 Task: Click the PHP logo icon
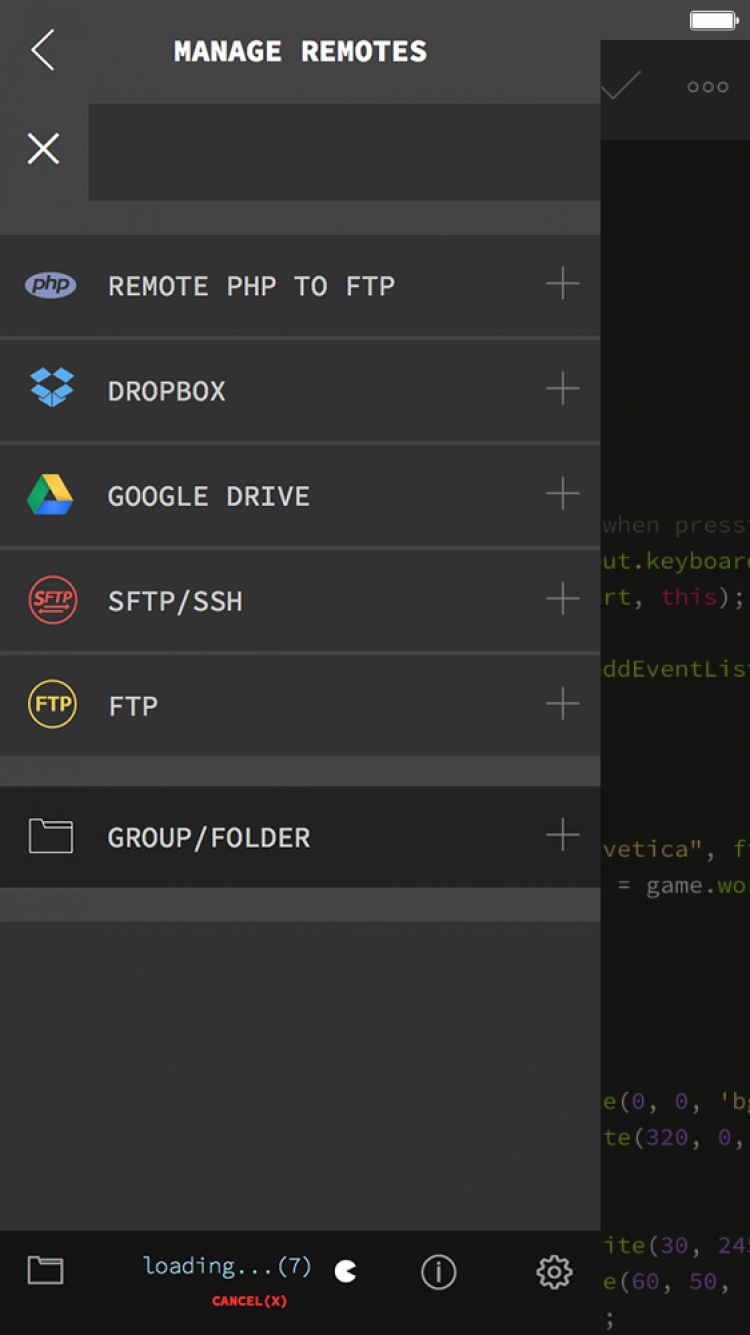click(x=51, y=286)
